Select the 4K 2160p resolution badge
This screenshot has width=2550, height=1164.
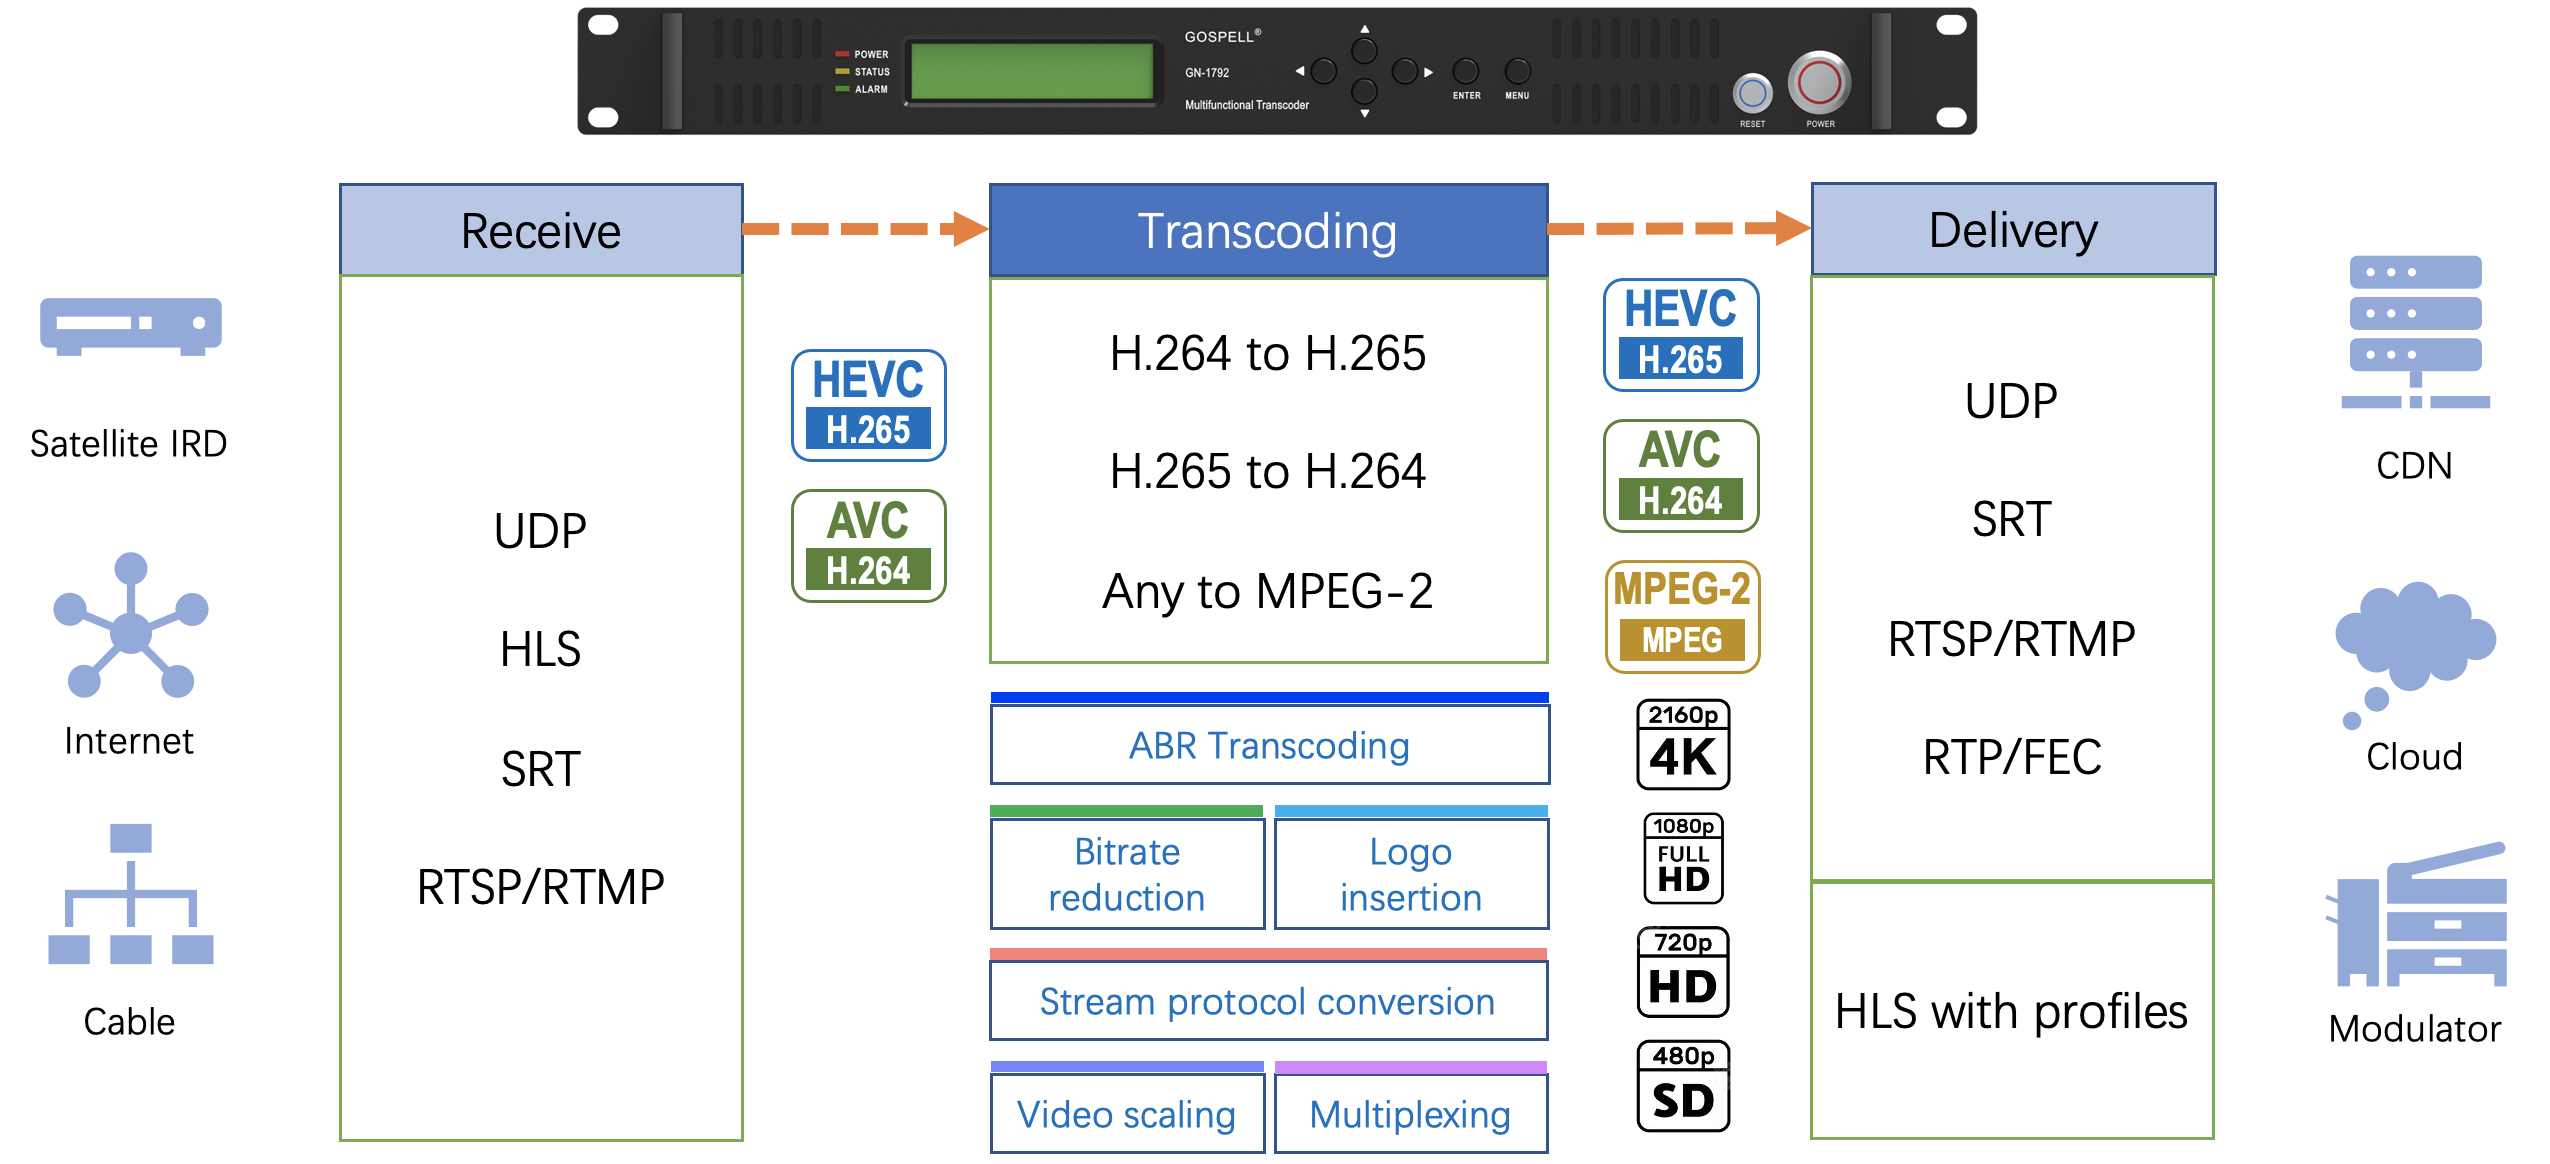pyautogui.click(x=1682, y=745)
